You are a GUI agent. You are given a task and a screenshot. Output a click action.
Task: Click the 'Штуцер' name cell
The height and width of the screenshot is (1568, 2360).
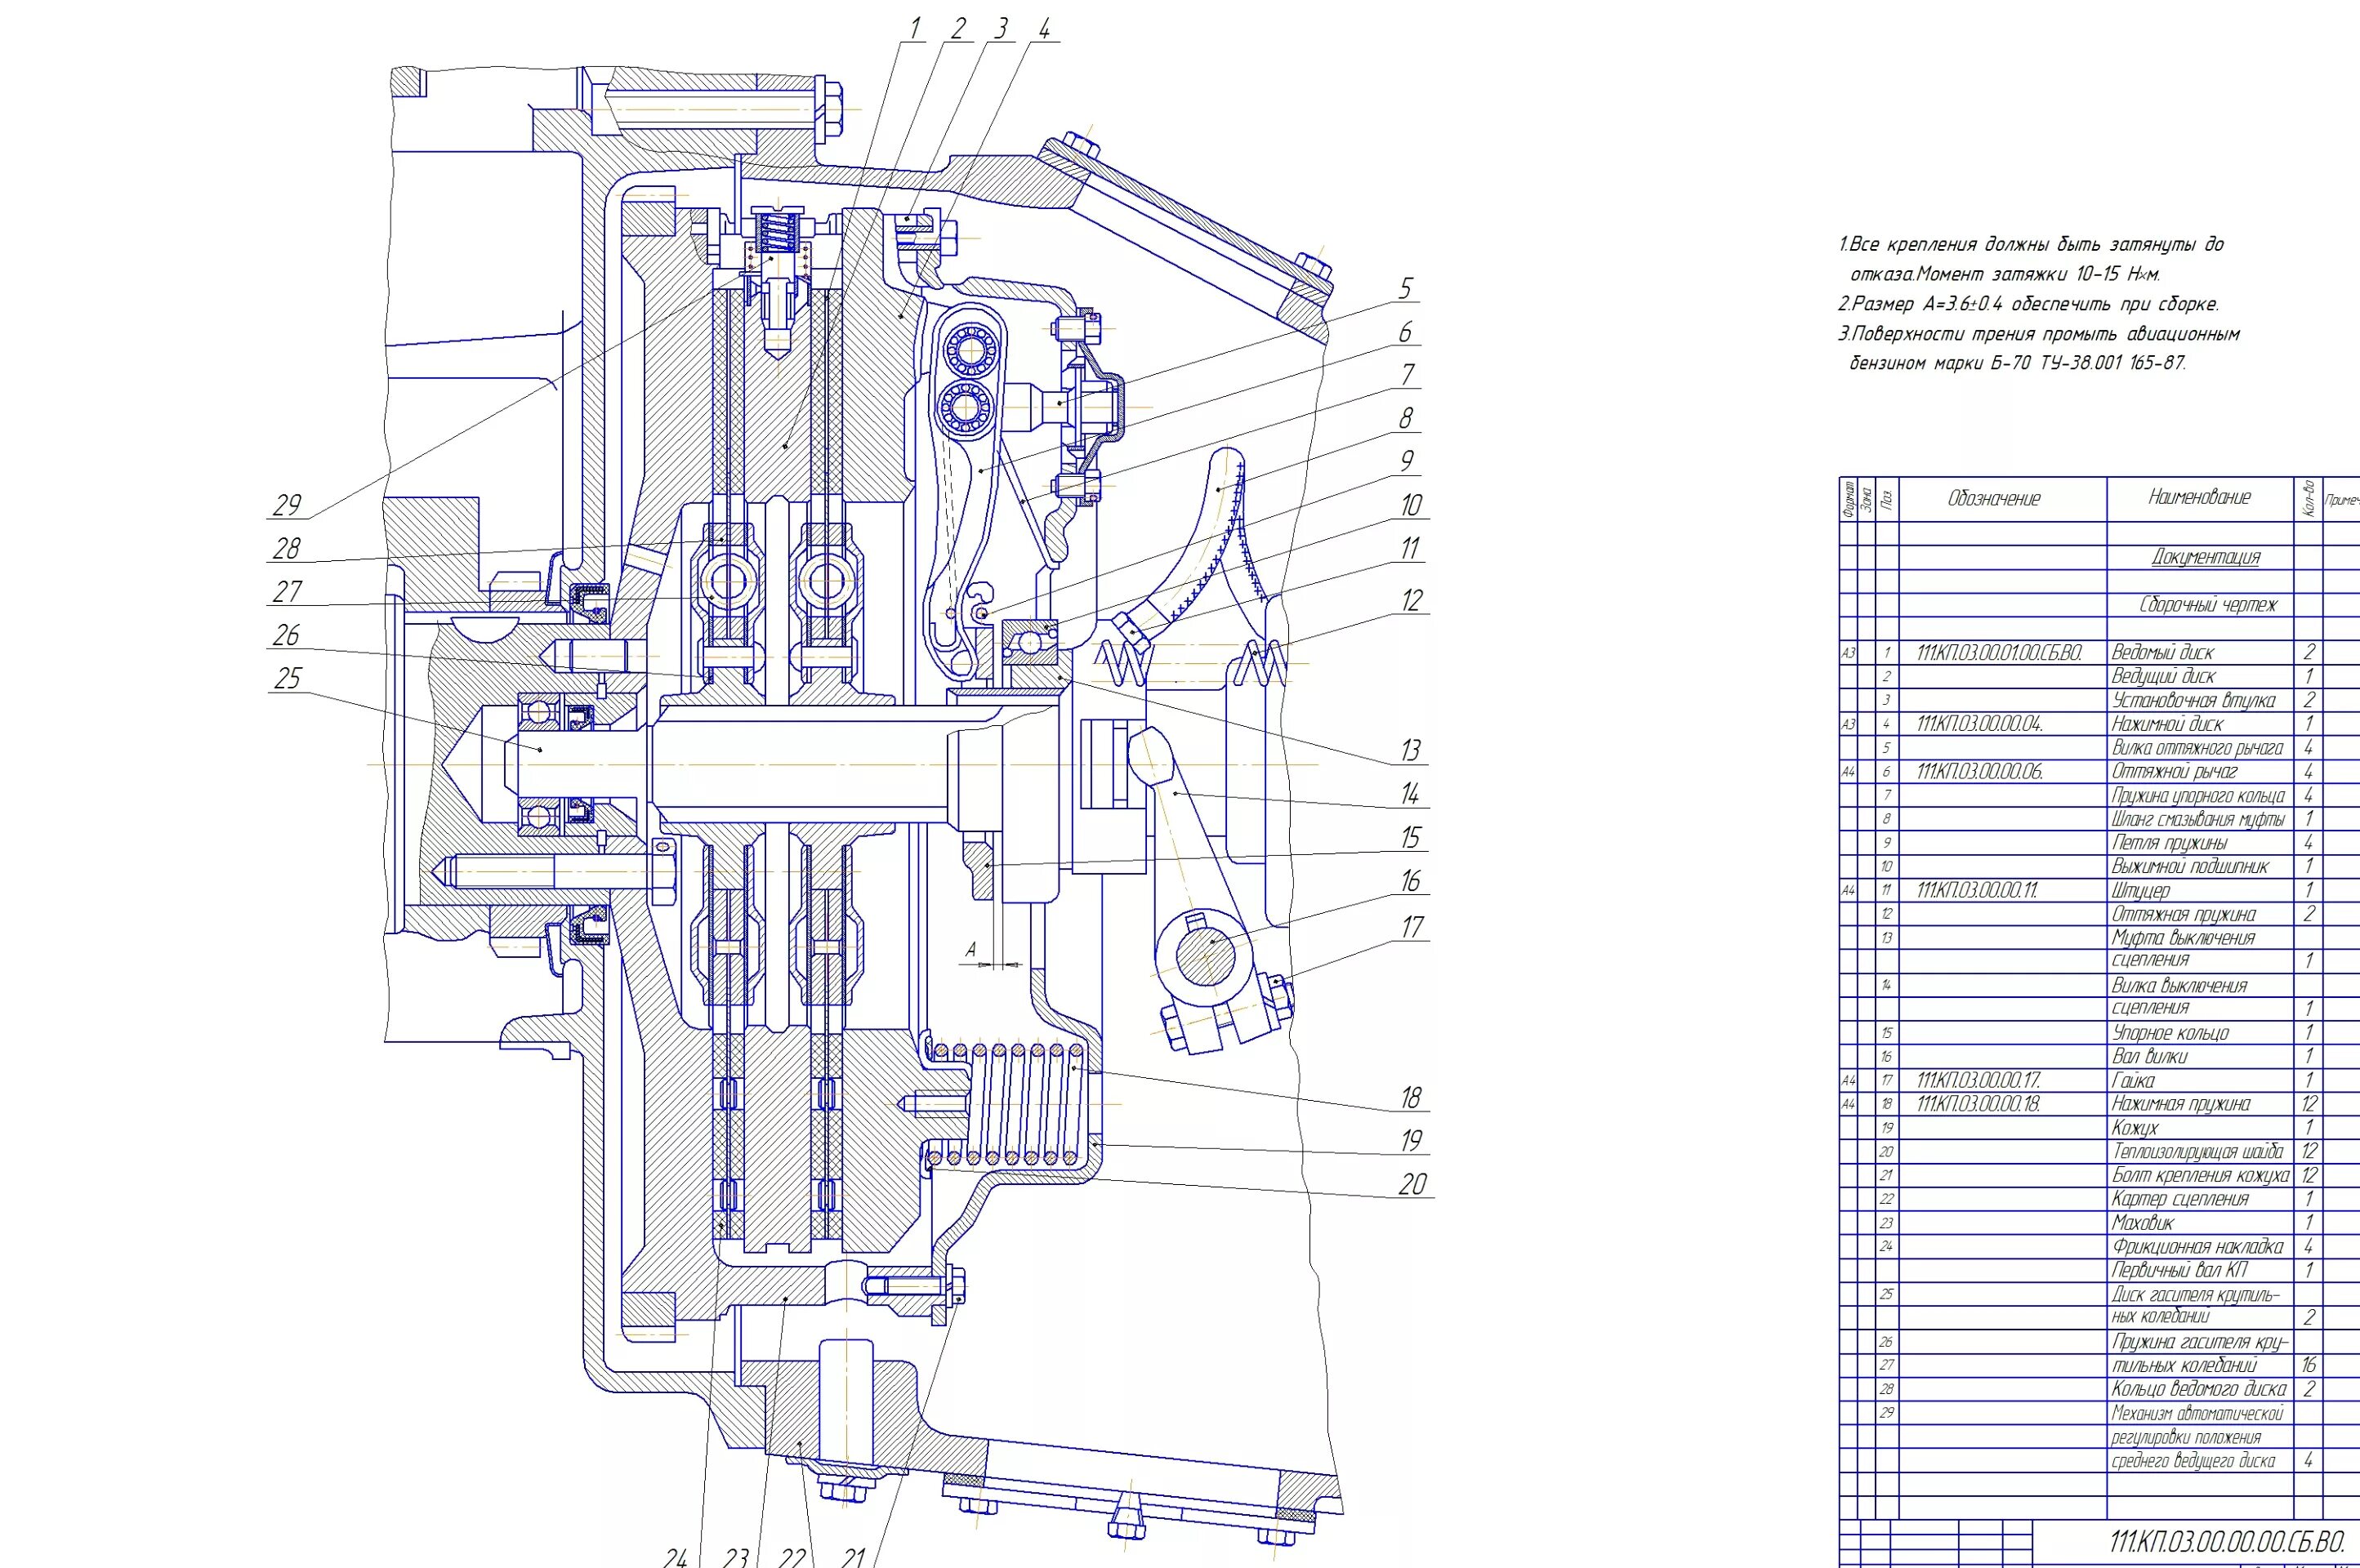(2141, 890)
